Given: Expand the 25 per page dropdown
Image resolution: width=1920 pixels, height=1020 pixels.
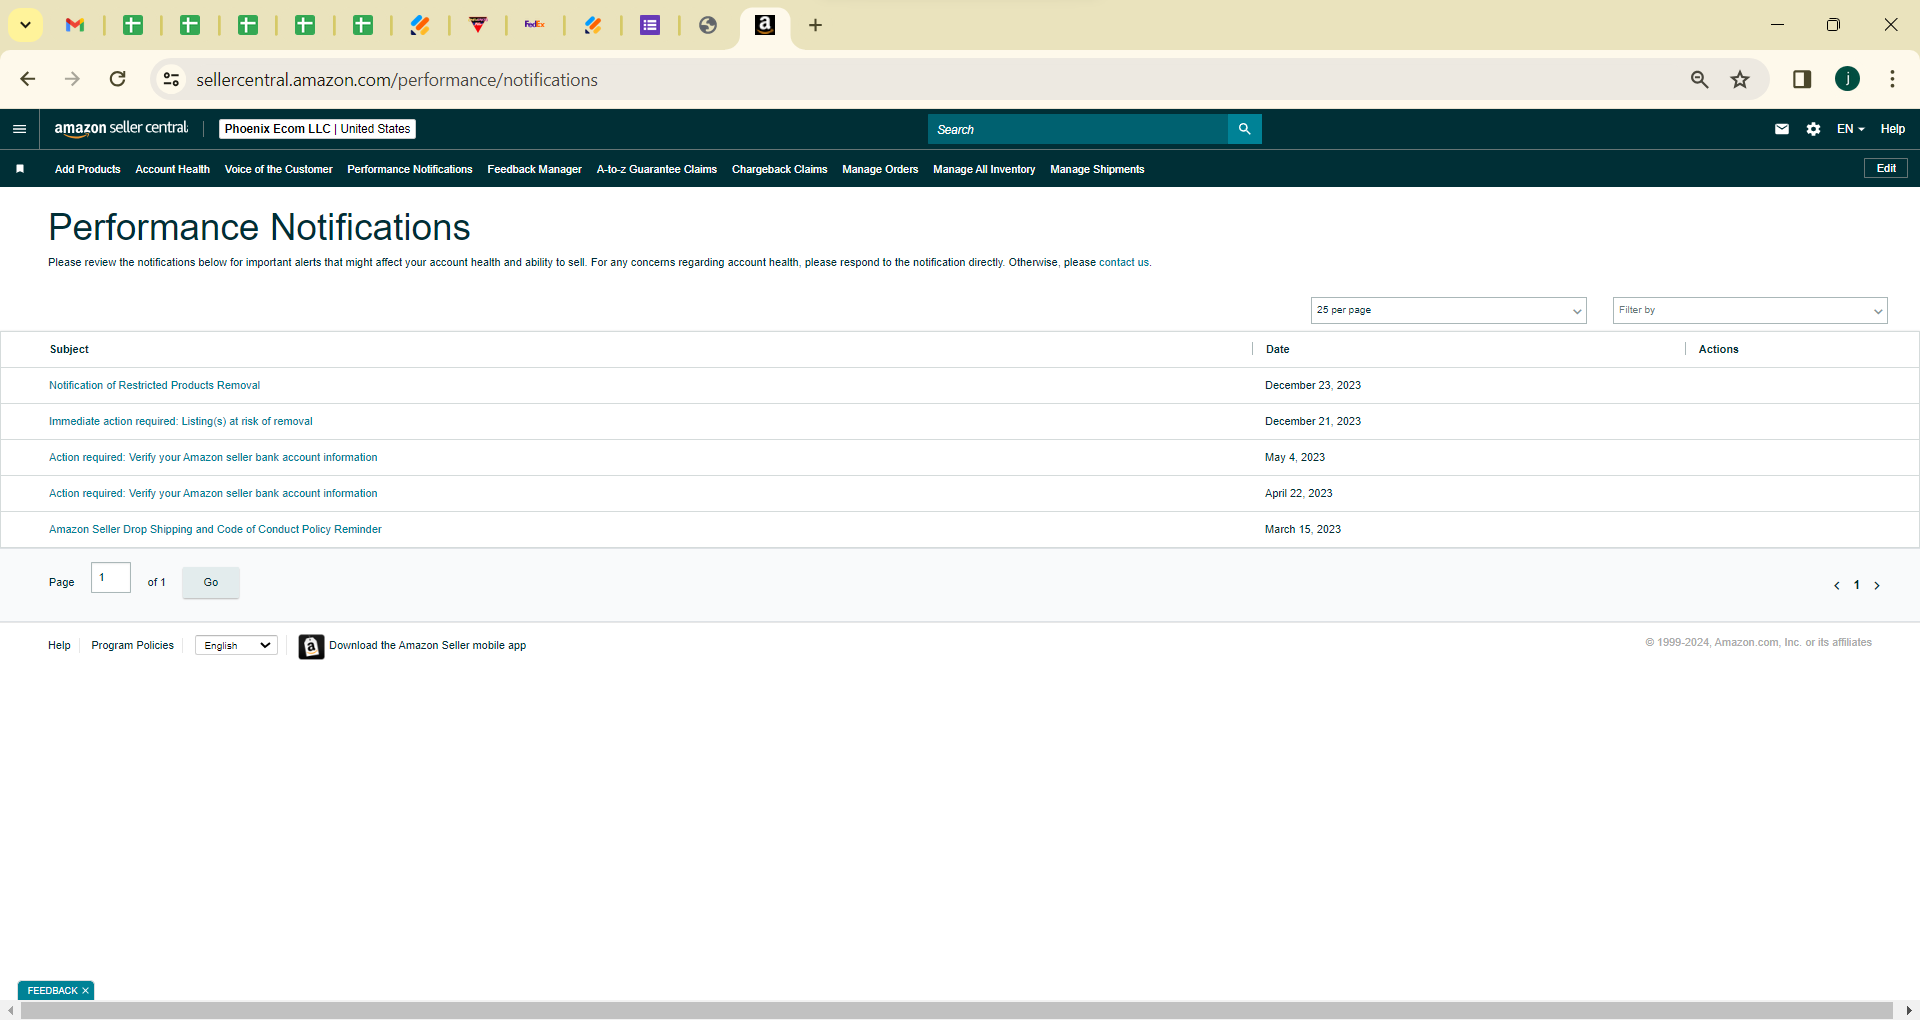Looking at the screenshot, I should click(1448, 310).
